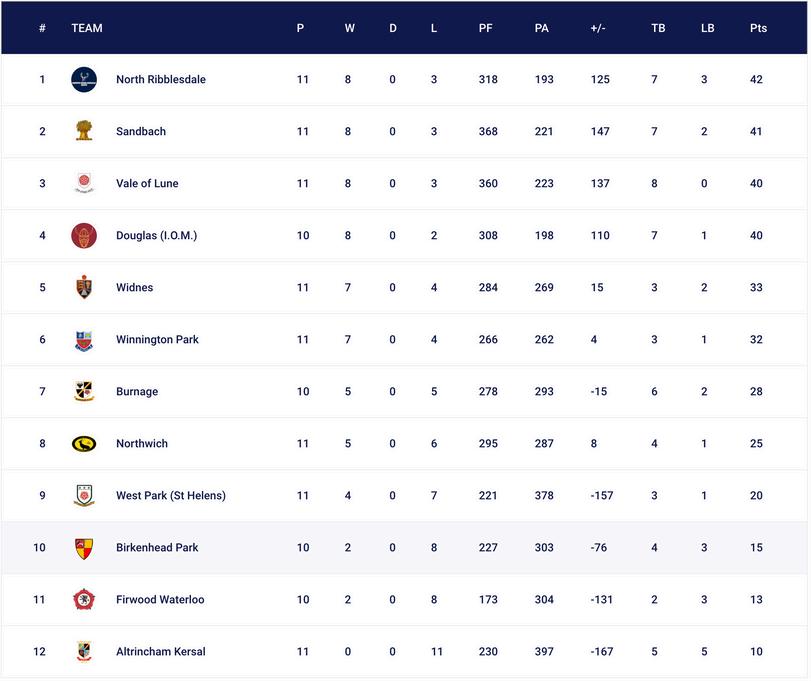The image size is (811, 681).
Task: Click the Firwood Waterloo club badge
Action: pos(84,600)
